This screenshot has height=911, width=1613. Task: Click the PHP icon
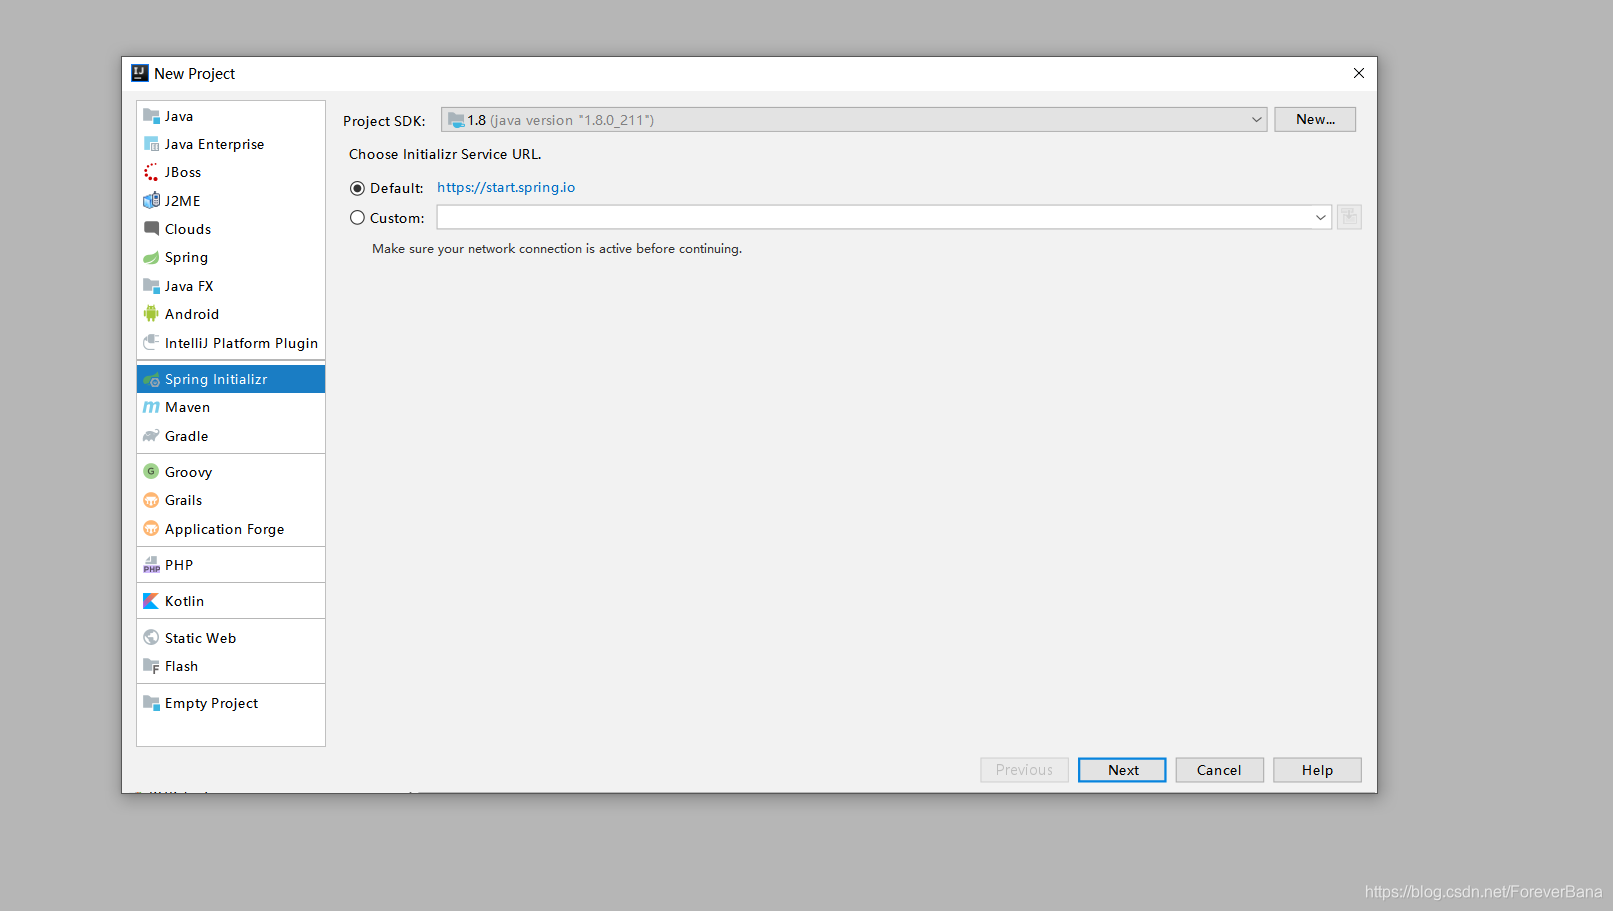(151, 564)
